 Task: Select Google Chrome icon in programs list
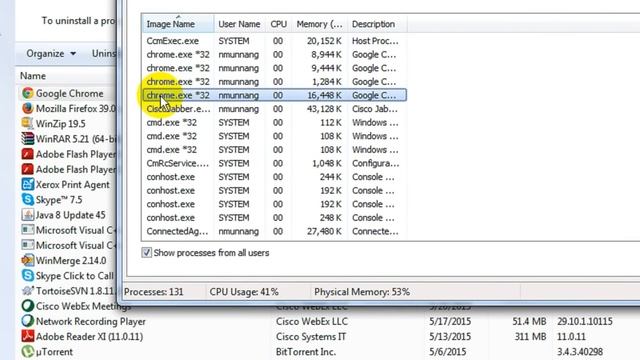tap(28, 93)
